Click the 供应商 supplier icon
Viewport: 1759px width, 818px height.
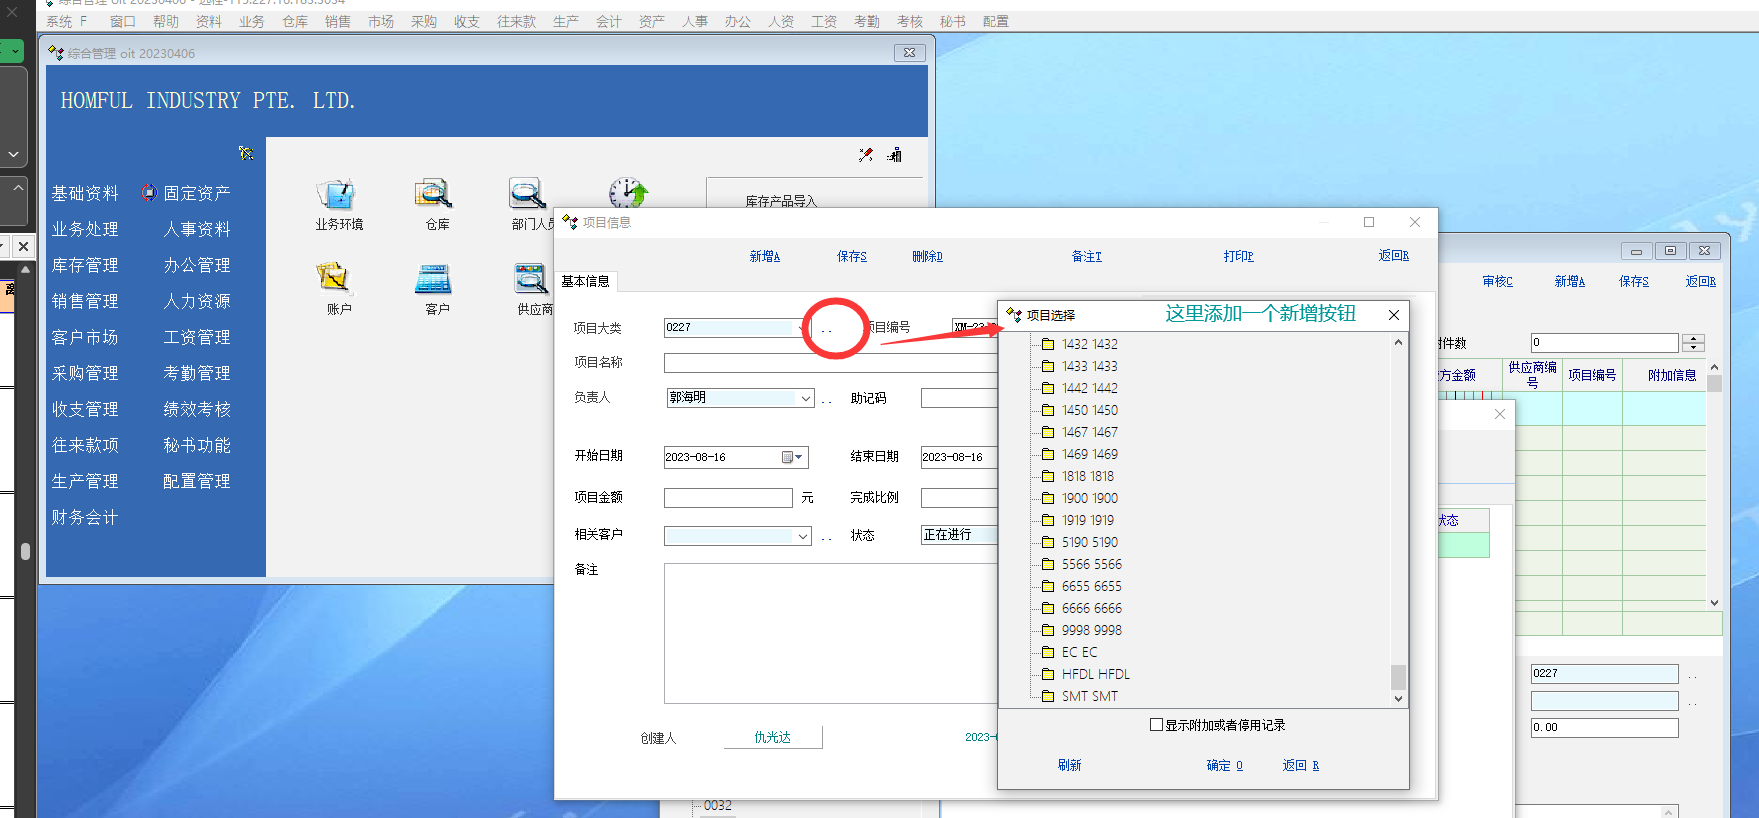(x=530, y=279)
